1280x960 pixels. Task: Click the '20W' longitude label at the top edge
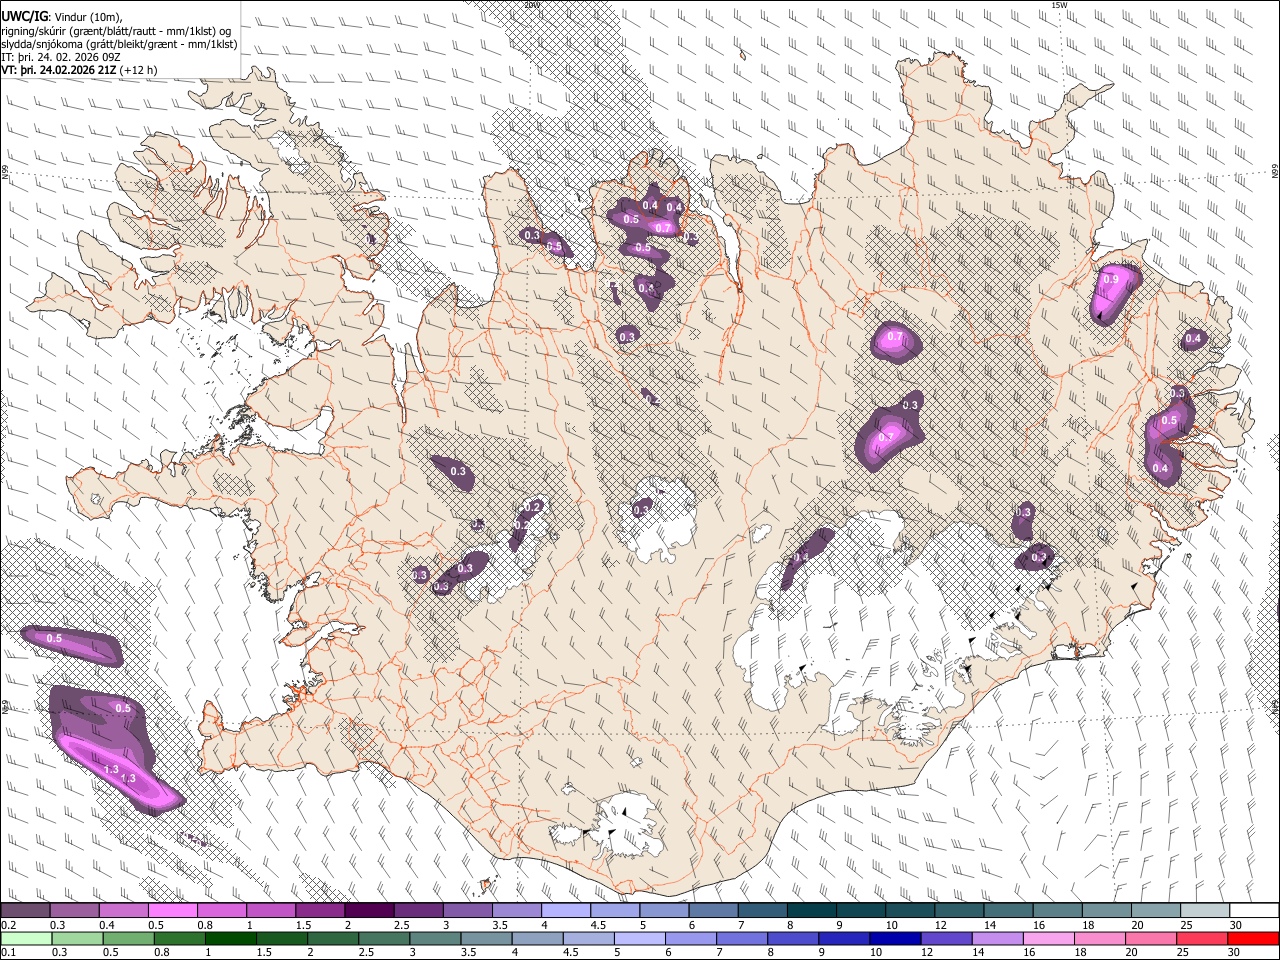[x=531, y=5]
